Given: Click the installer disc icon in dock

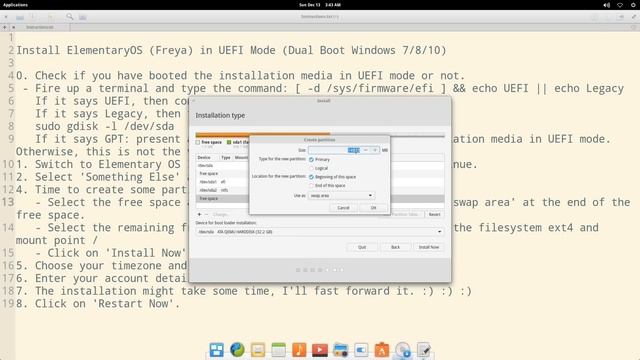Looking at the screenshot, I should pos(403,350).
